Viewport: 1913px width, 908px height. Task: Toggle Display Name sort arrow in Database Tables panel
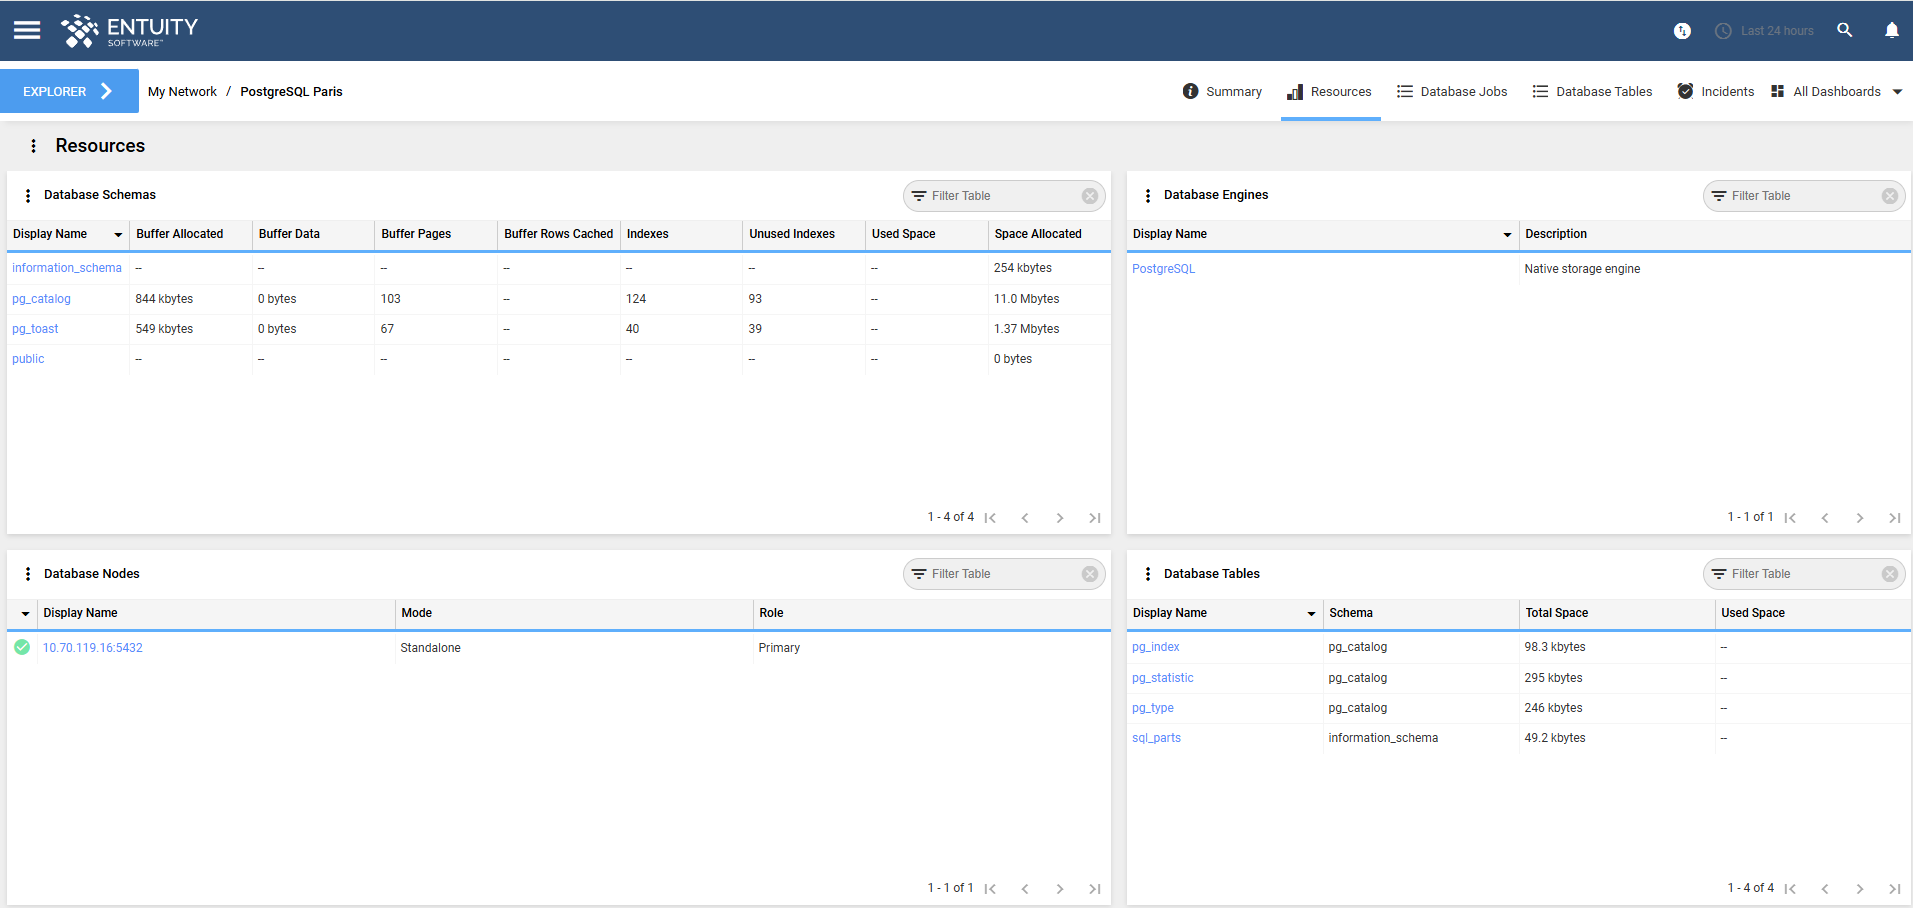click(1311, 614)
